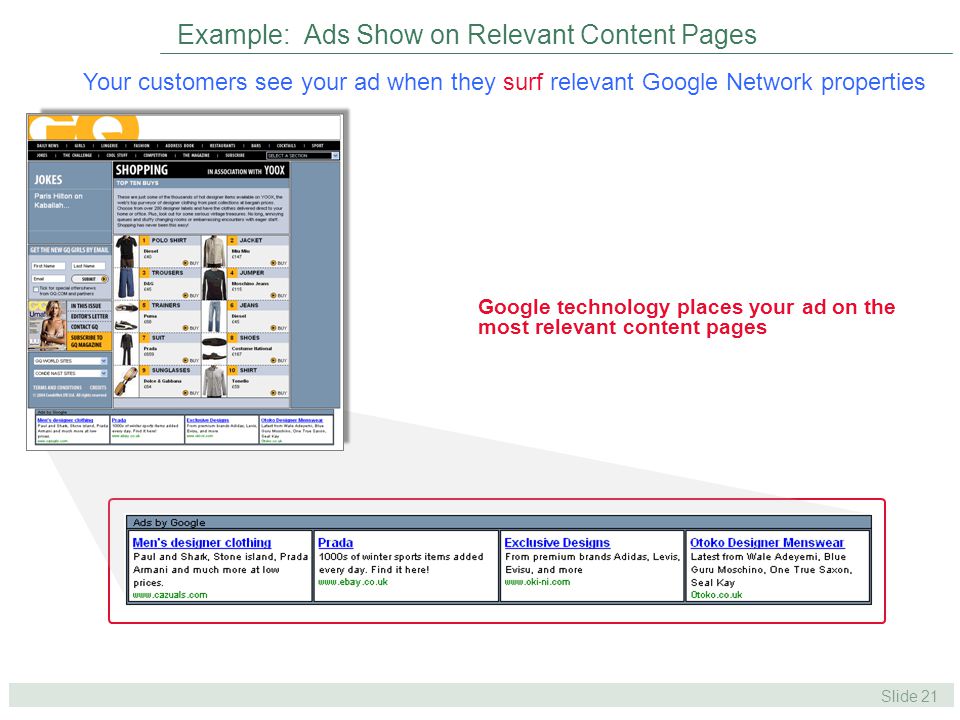
Task: Open the GQ magazine cover image
Action: pos(47,326)
